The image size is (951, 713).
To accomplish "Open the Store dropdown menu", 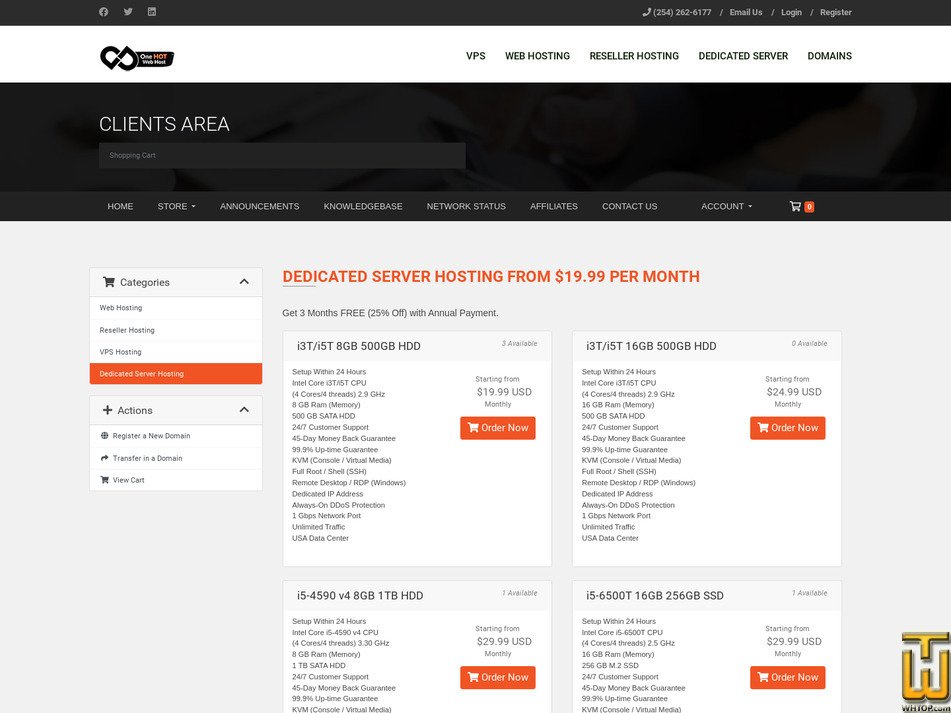I will pyautogui.click(x=176, y=206).
